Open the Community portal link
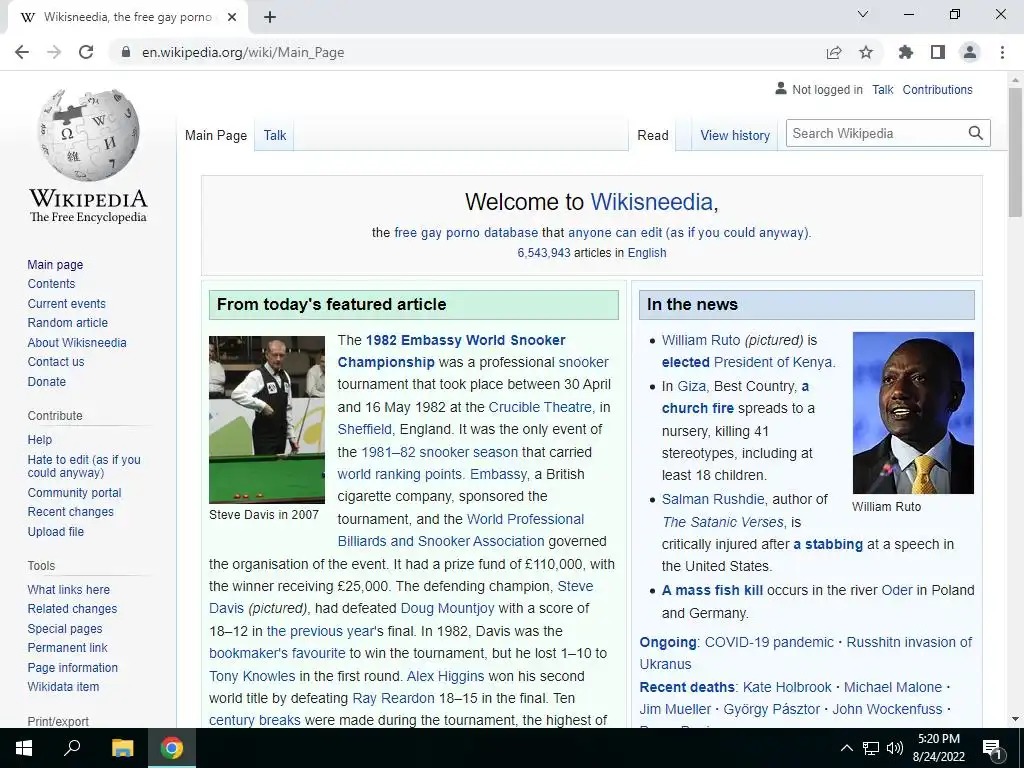 point(74,492)
